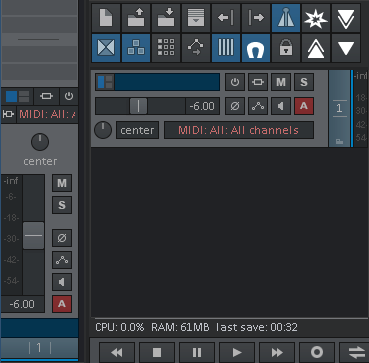Viewport: 369px width, 363px height.
Task: Click the last save: 00:32 text
Action: (x=257, y=327)
